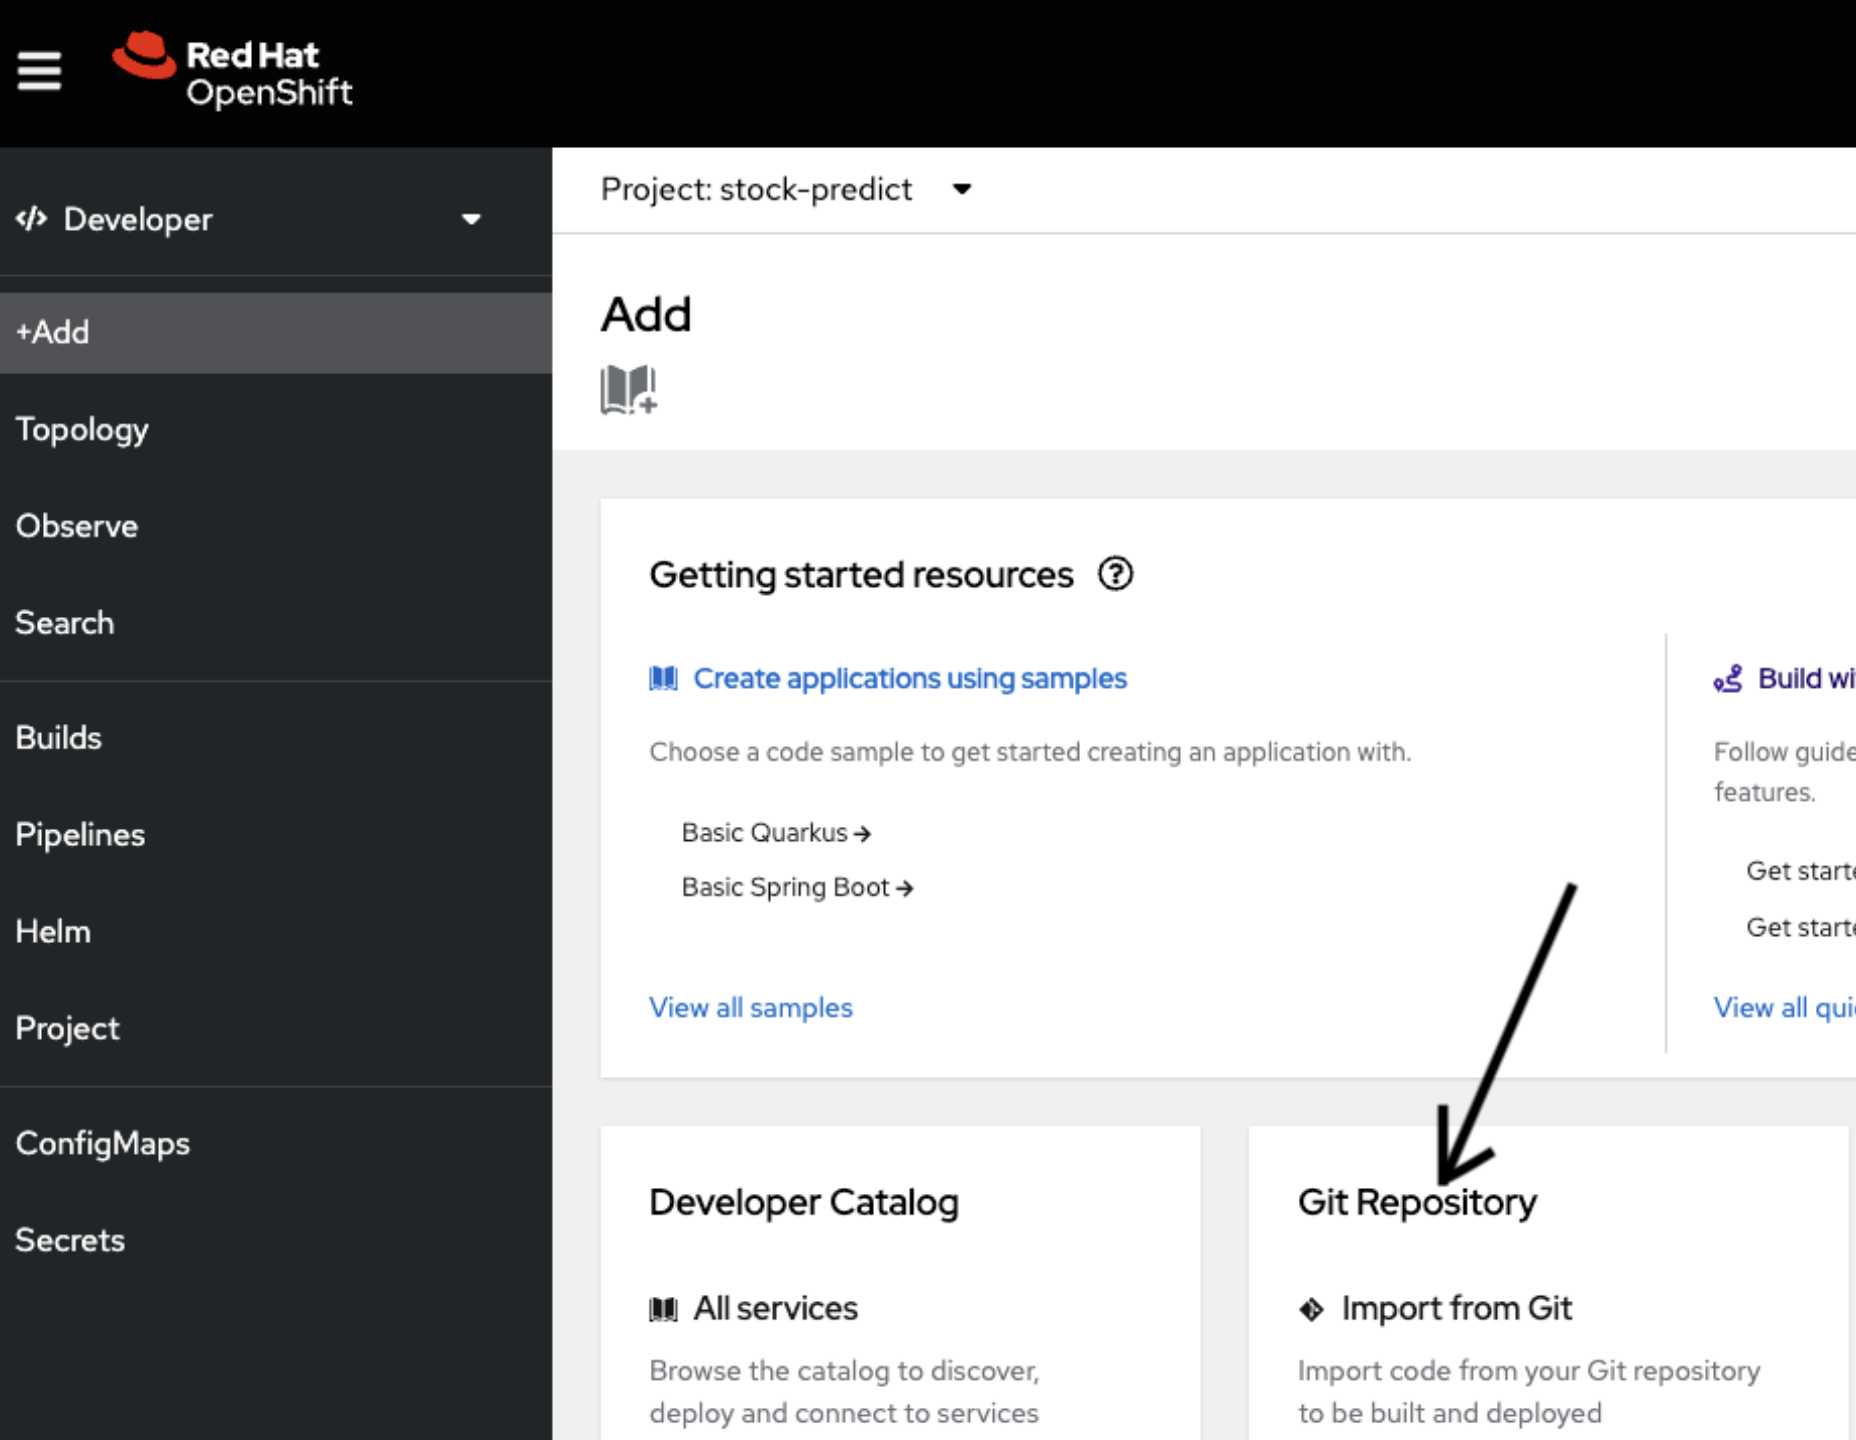The height and width of the screenshot is (1440, 1856).
Task: Click the Add page title
Action: (x=646, y=315)
